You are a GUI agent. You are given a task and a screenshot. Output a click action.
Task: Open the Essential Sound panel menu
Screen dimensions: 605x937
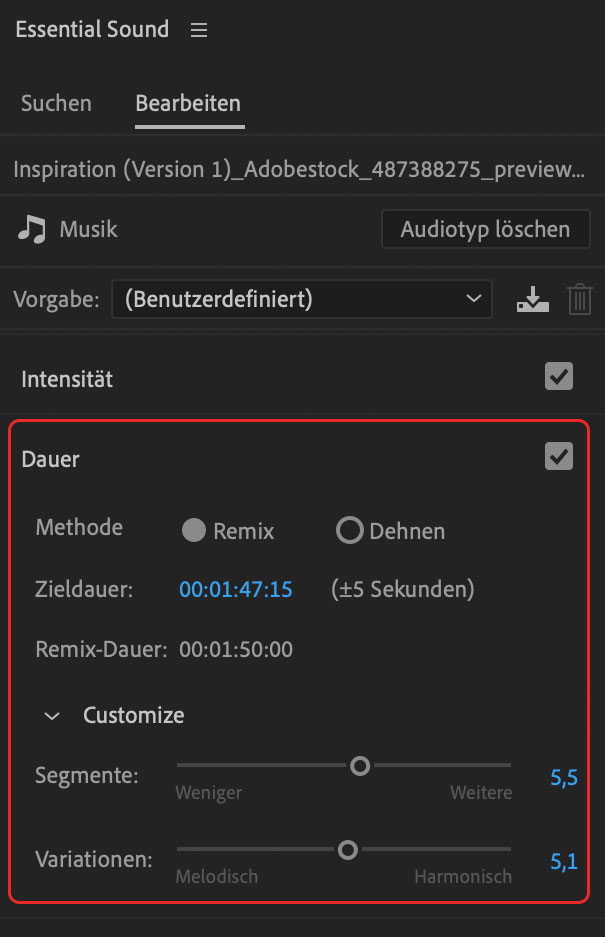(198, 30)
